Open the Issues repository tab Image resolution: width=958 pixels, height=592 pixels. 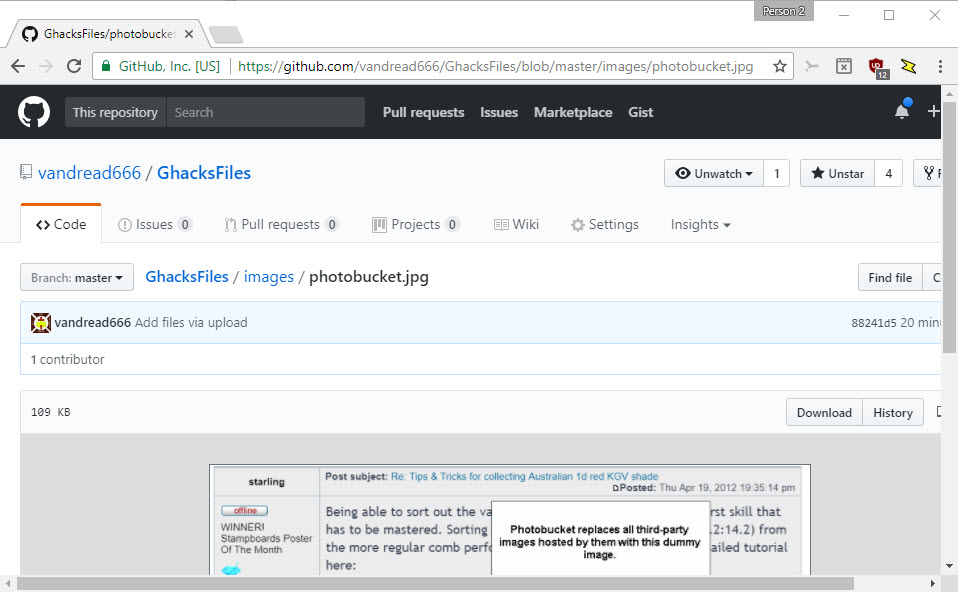155,225
